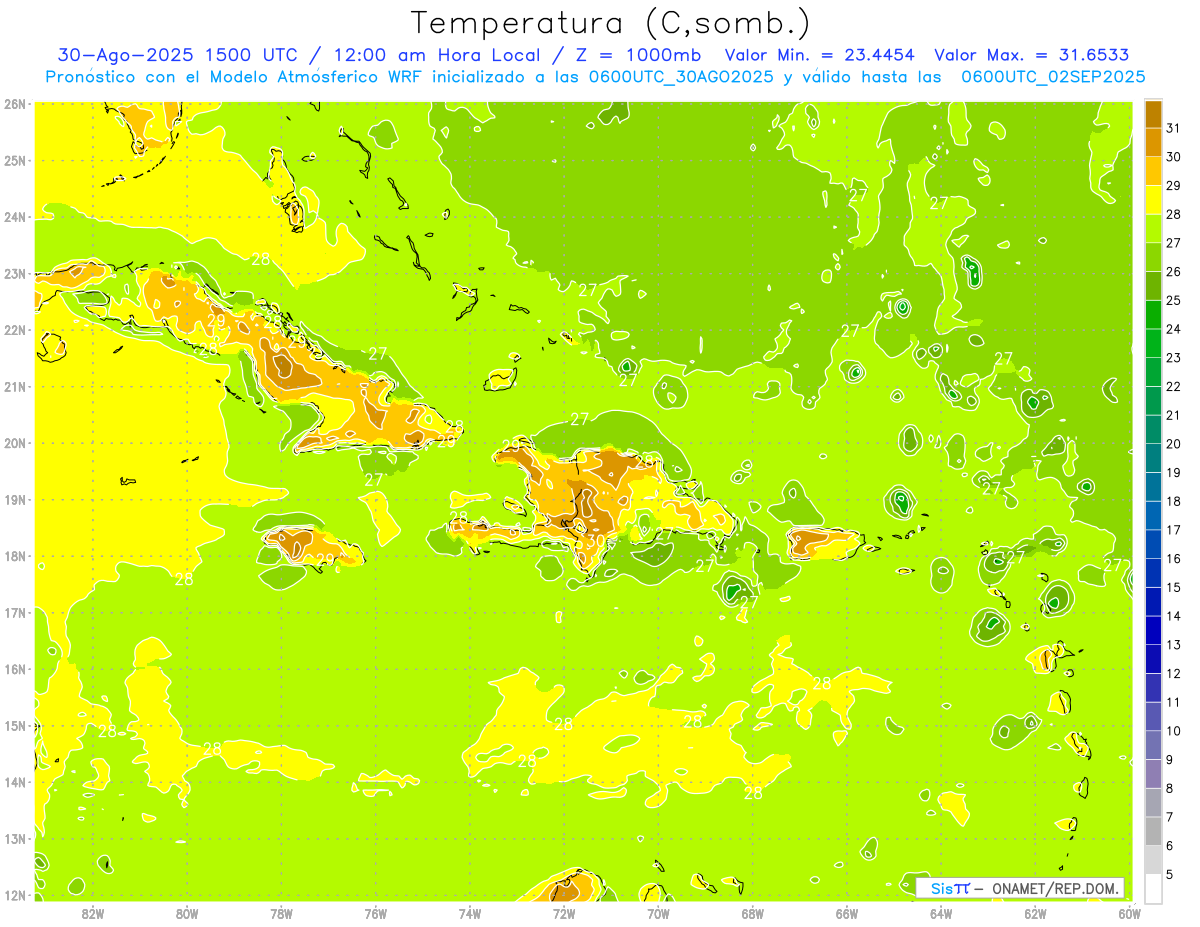This screenshot has height=927, width=1200.
Task: Click the "Valor Max. = 31.6533" value
Action: (x=1032, y=55)
